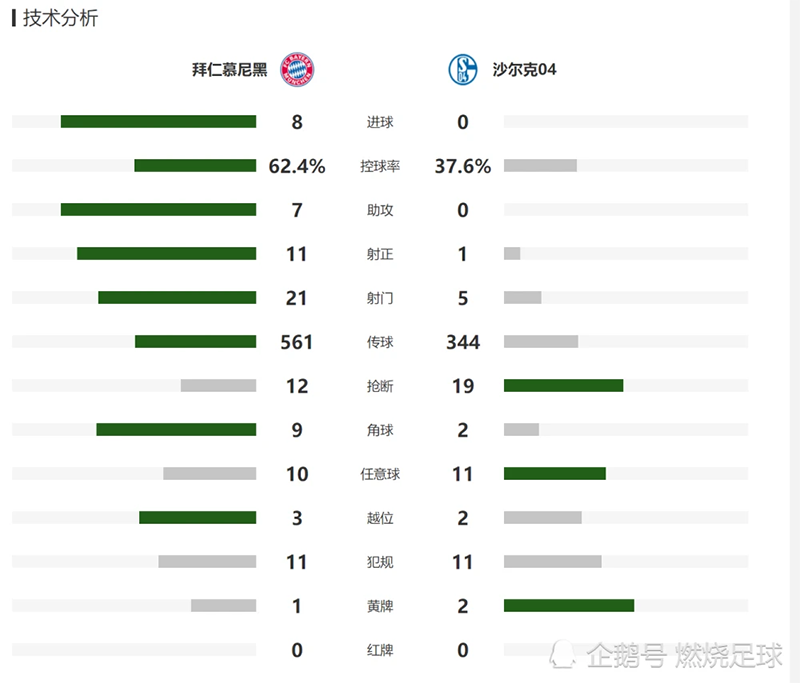Click the 企鹅号 燃烧足球 watermark
The height and width of the screenshot is (683, 800).
[x=672, y=656]
